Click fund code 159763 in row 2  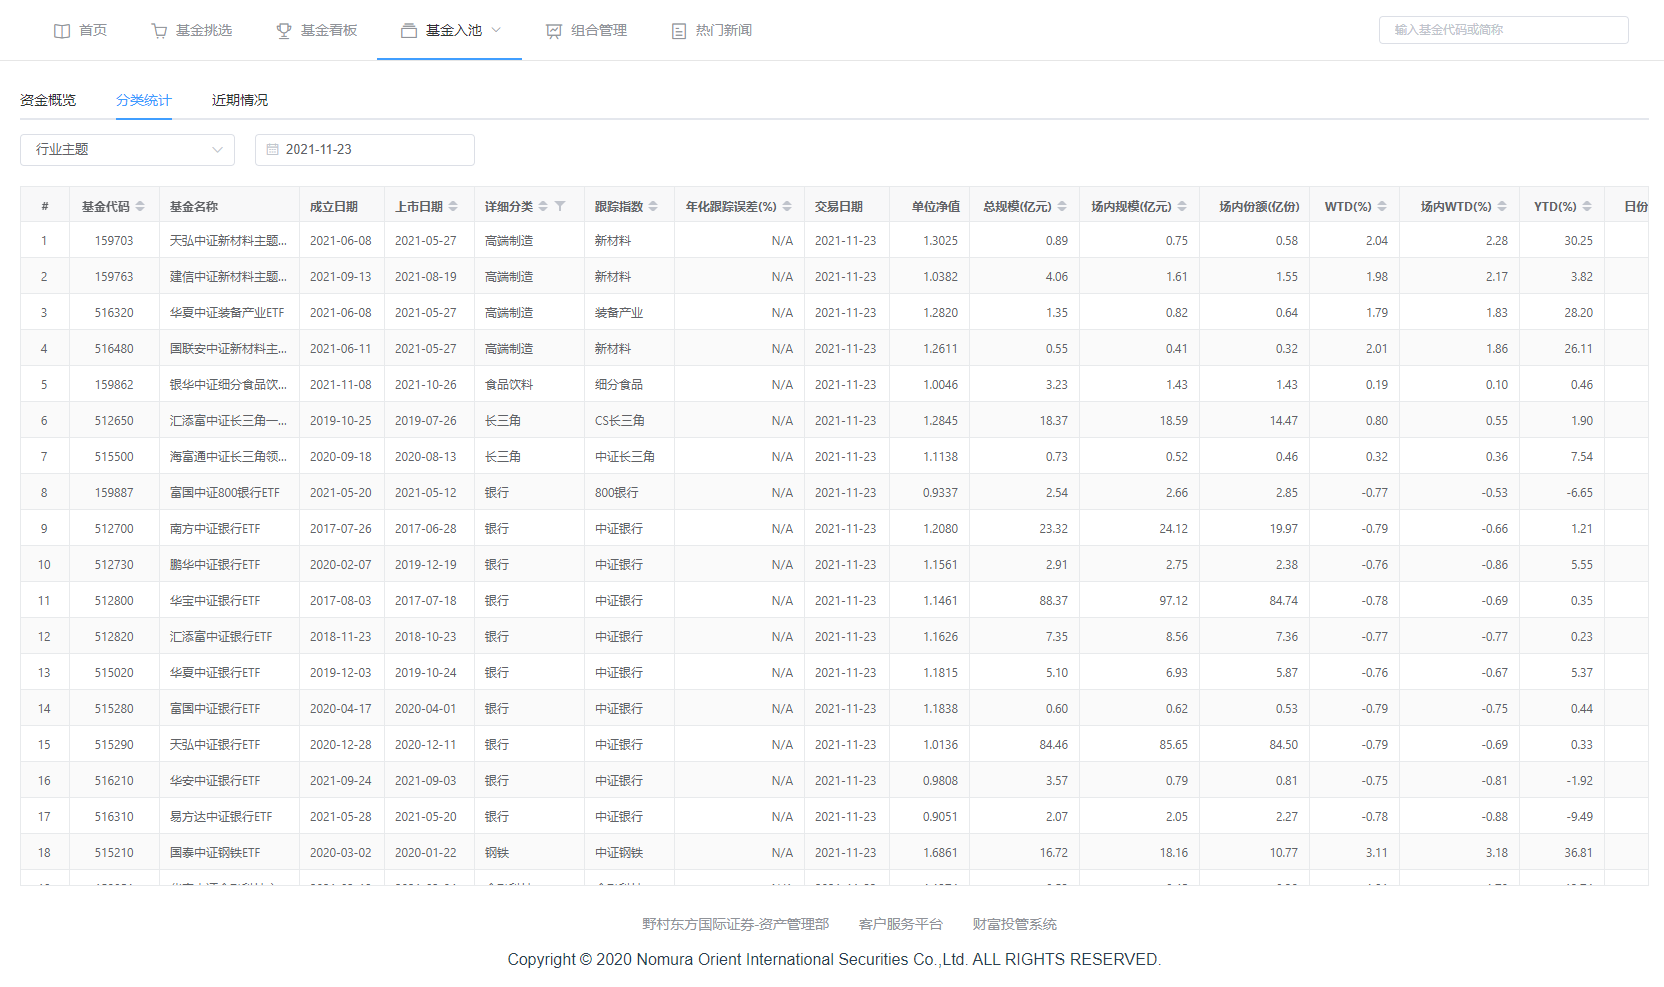pyautogui.click(x=114, y=277)
